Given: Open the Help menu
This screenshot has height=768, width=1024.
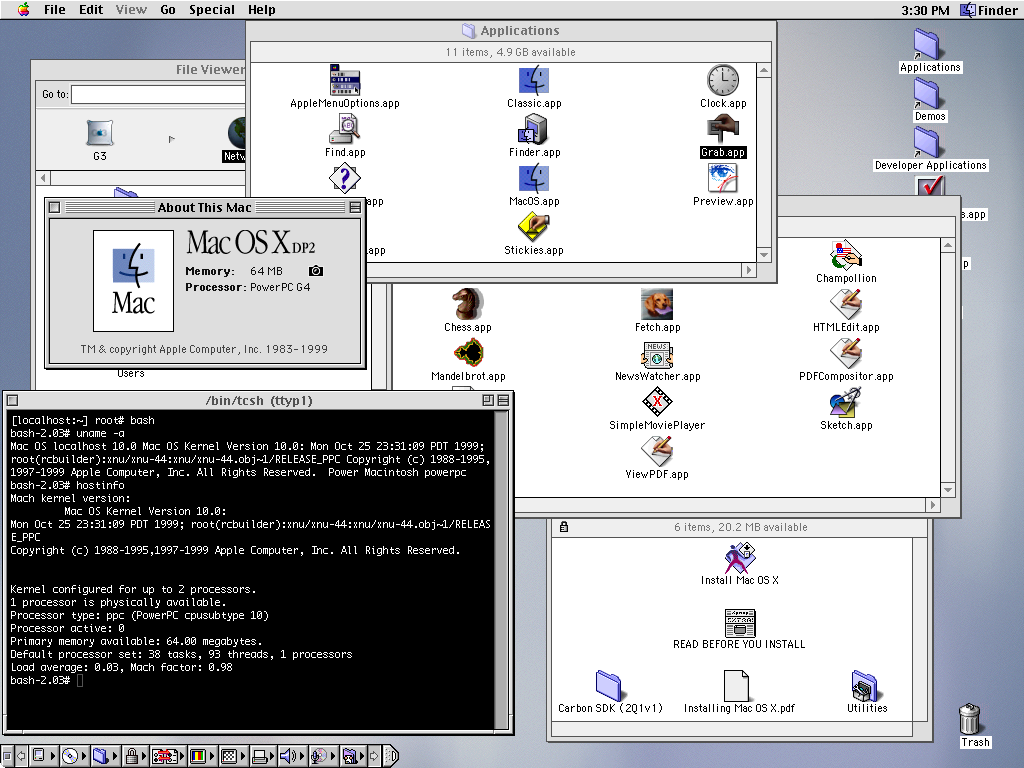Looking at the screenshot, I should pyautogui.click(x=261, y=10).
